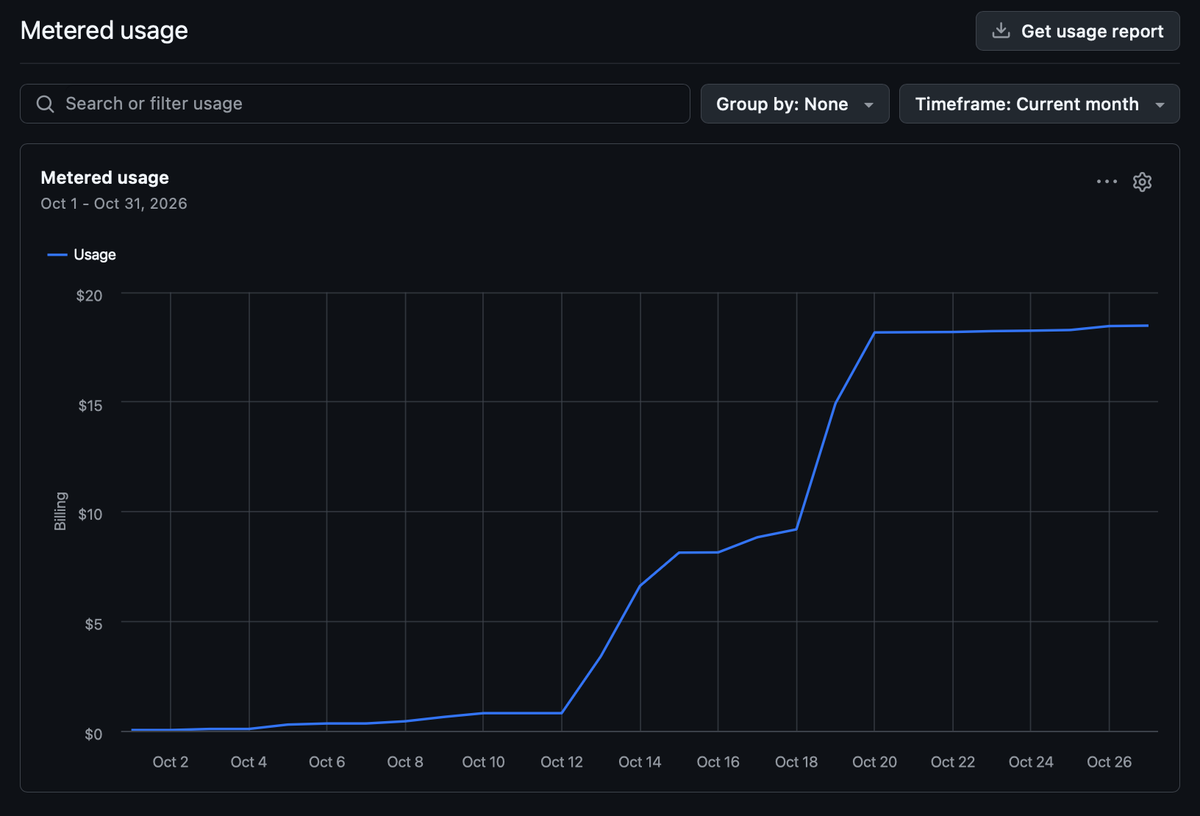1200x816 pixels.
Task: Toggle the Usage legend series
Action: click(82, 255)
